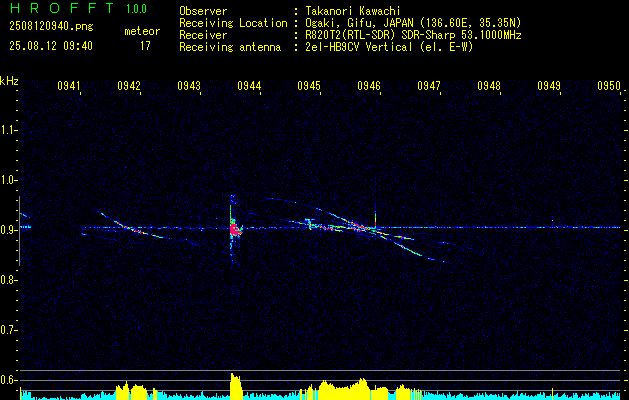Click the 0941 time marker

click(69, 86)
